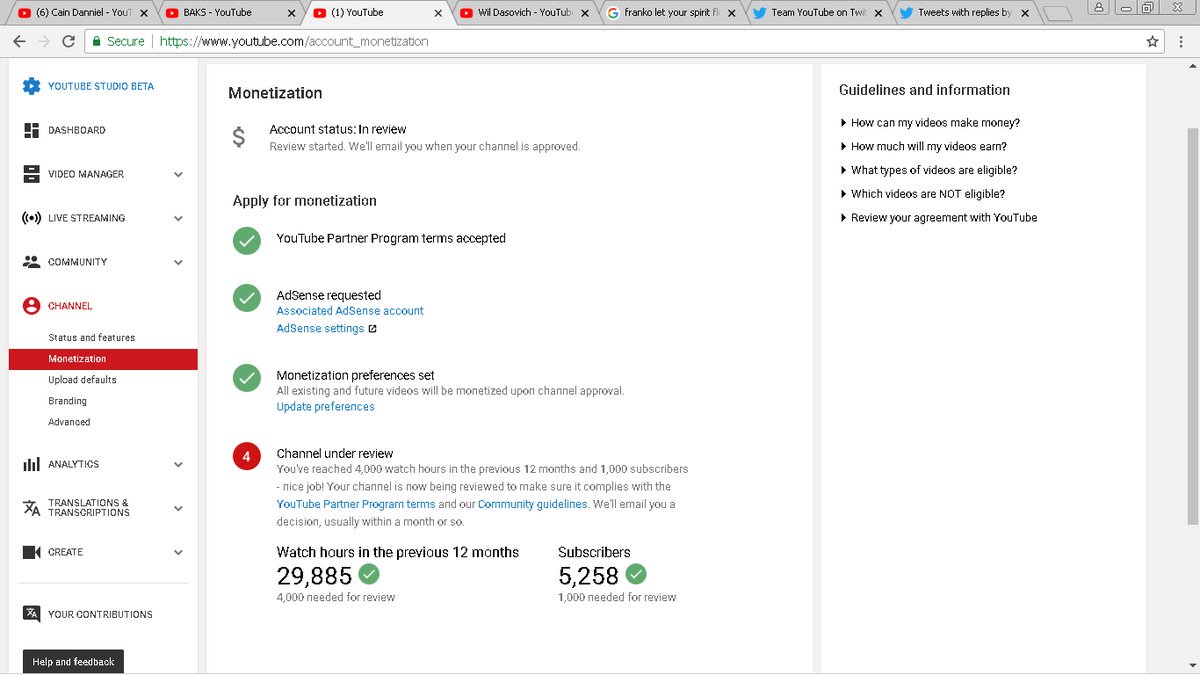The image size is (1200, 675).
Task: Open the AdSense settings link
Action: (320, 329)
